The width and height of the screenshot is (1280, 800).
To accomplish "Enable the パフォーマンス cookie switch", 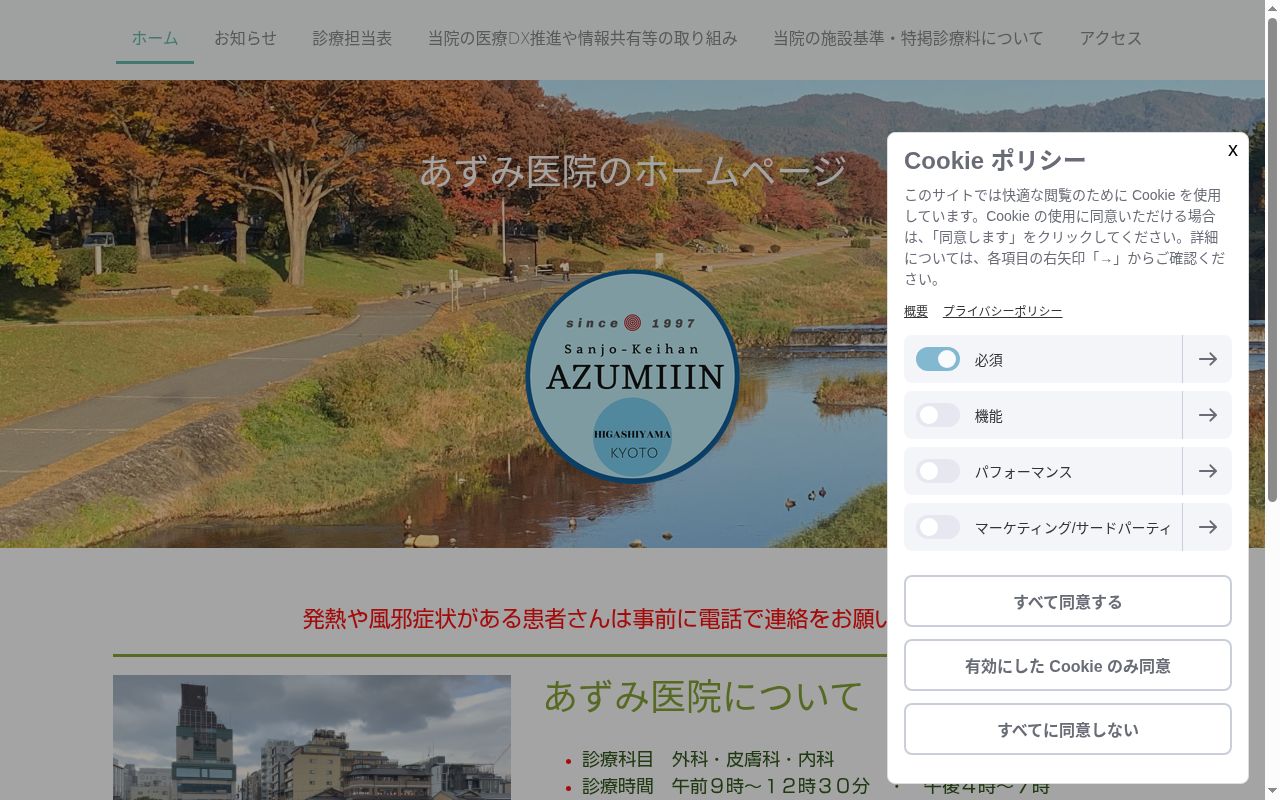I will 938,471.
